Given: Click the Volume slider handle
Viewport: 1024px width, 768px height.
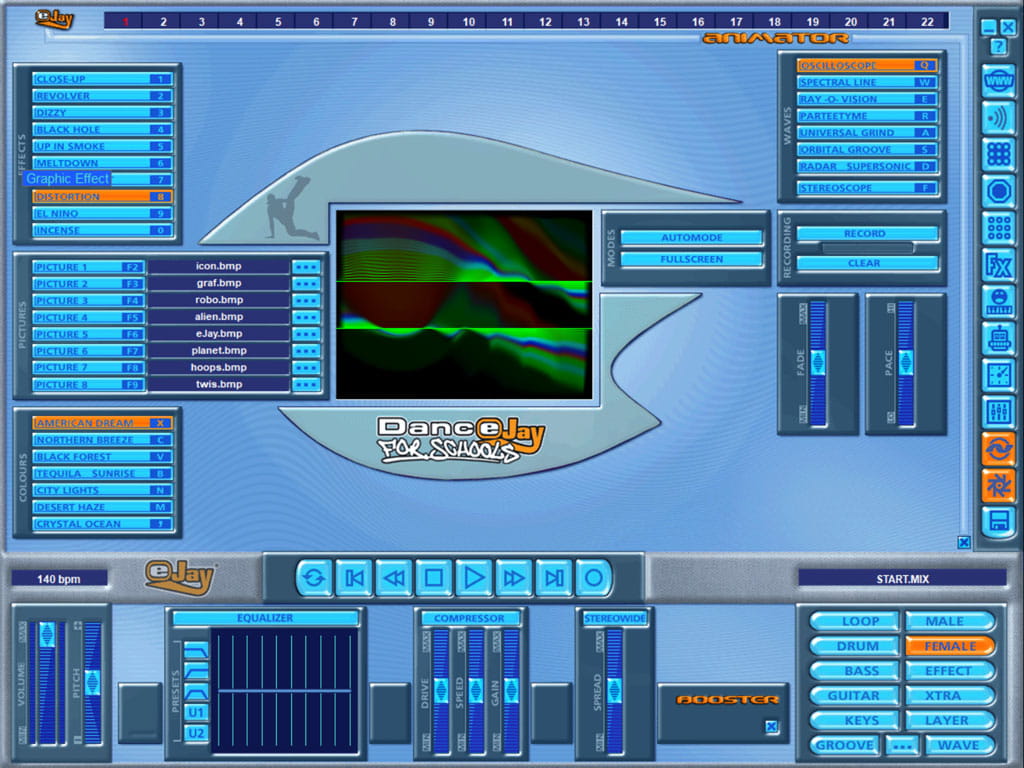Looking at the screenshot, I should [x=47, y=634].
